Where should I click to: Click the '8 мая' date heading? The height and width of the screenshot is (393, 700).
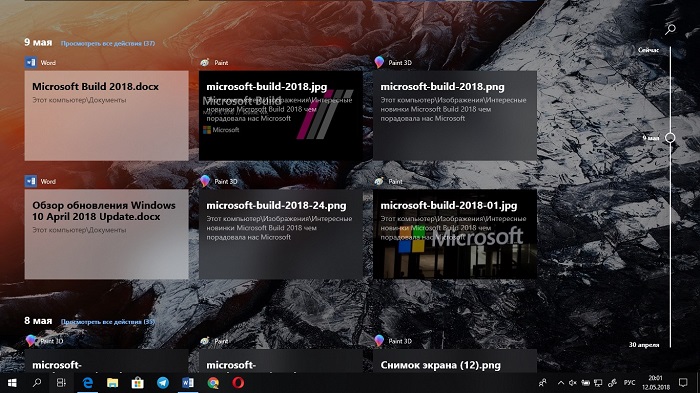pyautogui.click(x=38, y=321)
